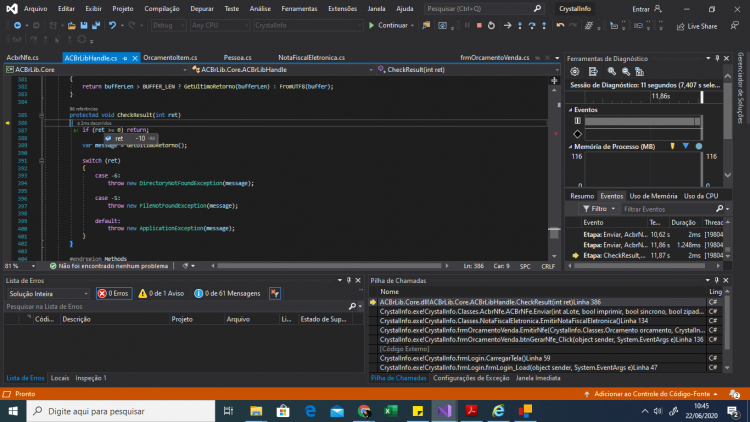Open the ACBrLib.Core project navigation dropdown
Image resolution: width=750 pixels, height=422 pixels.
[x=97, y=70]
